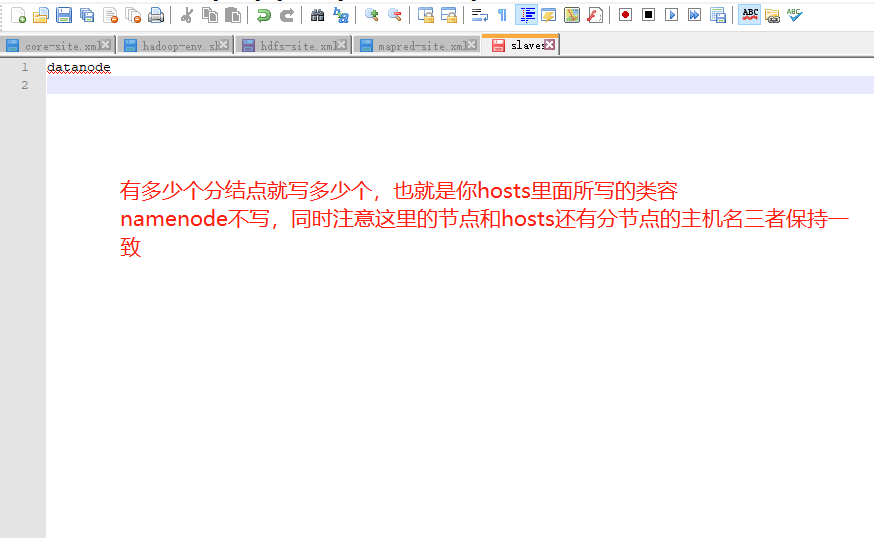Click line number 1 in the margin
Screen dimensions: 874x538
[x=25, y=67]
